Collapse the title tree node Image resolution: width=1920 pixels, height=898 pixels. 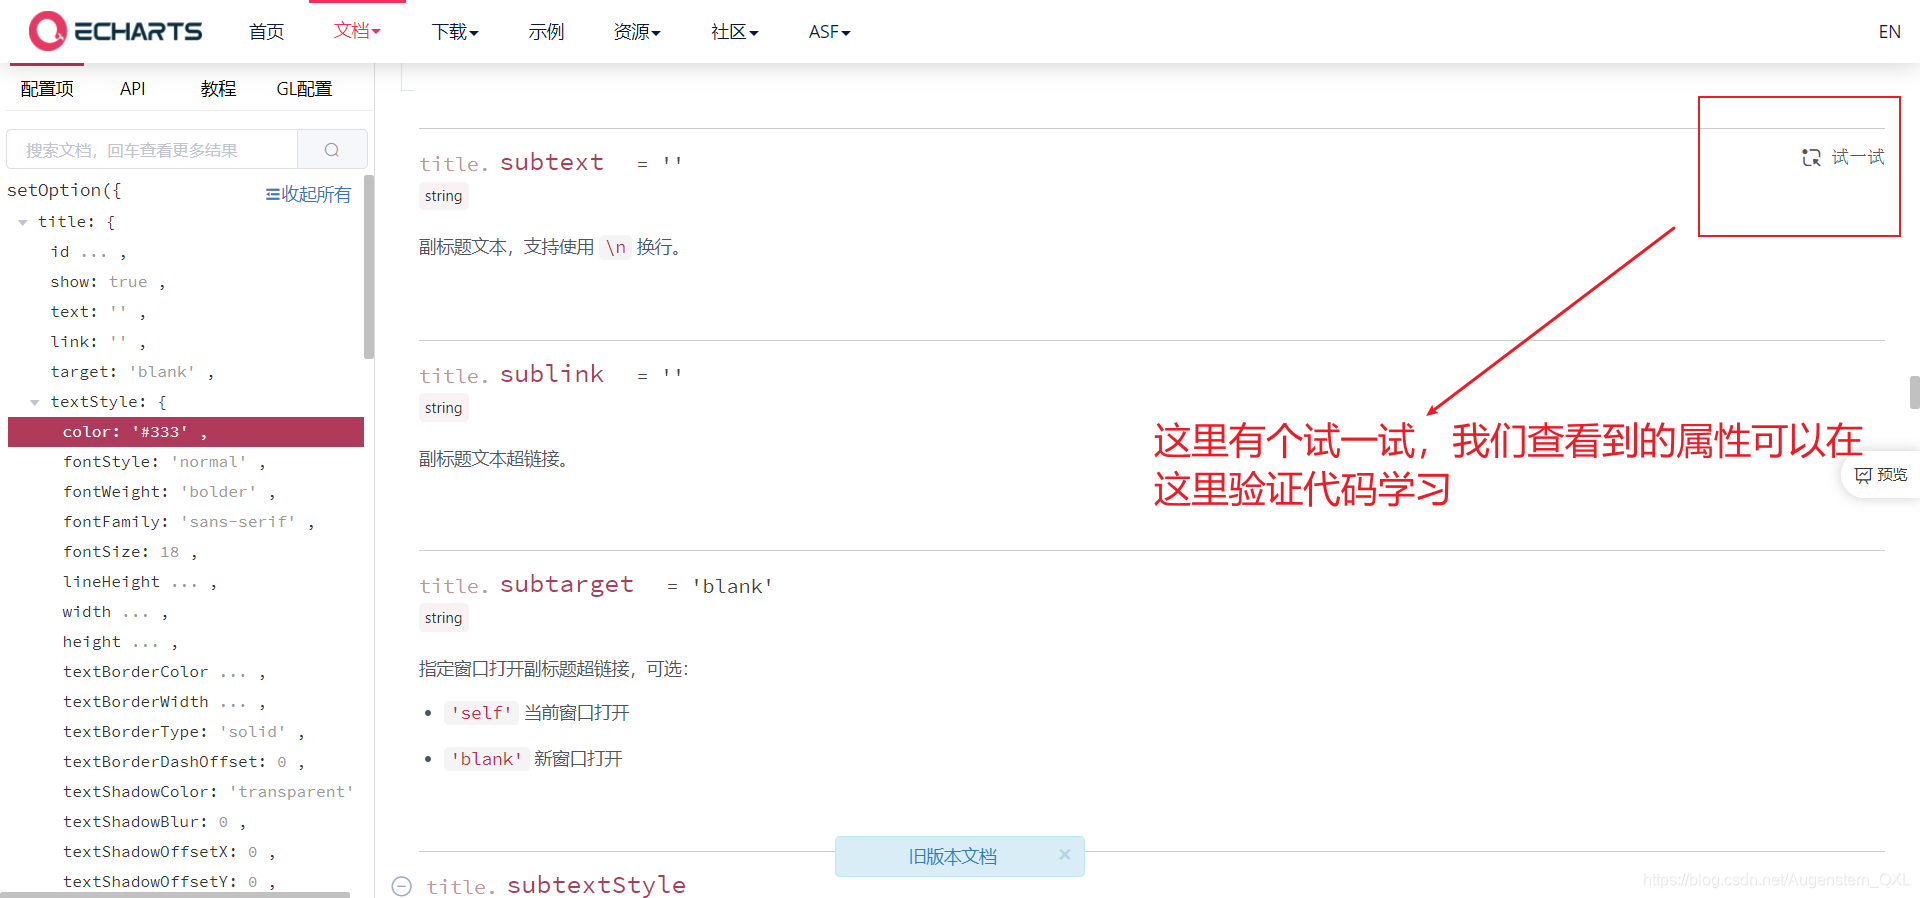22,222
